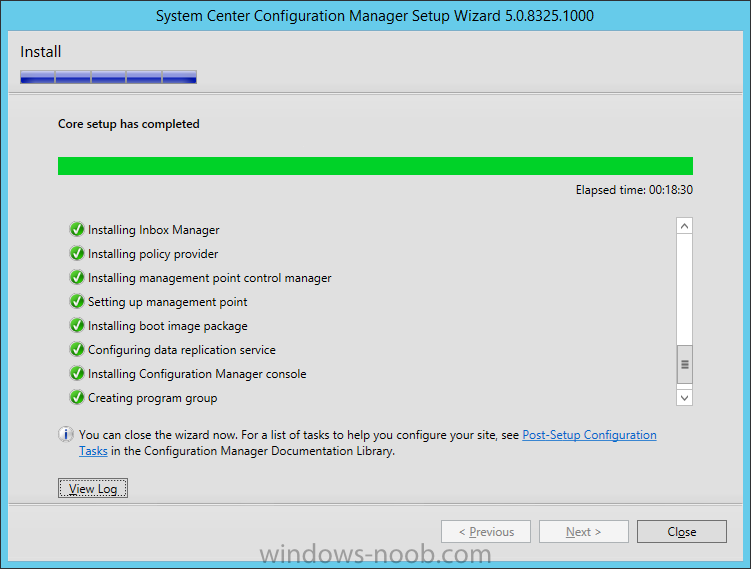This screenshot has height=569, width=751.
Task: Click the disabled Previous button
Action: pyautogui.click(x=486, y=532)
